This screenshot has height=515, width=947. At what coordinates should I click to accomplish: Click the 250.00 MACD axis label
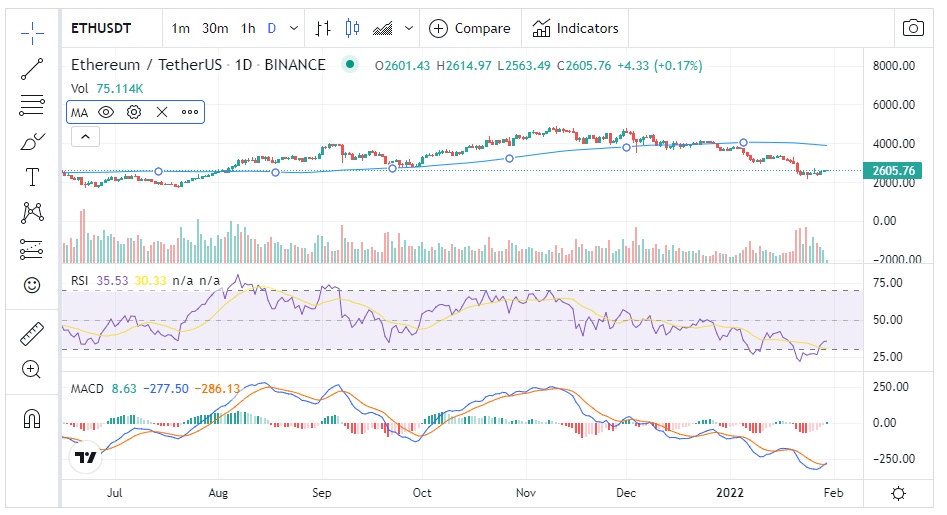(x=890, y=387)
